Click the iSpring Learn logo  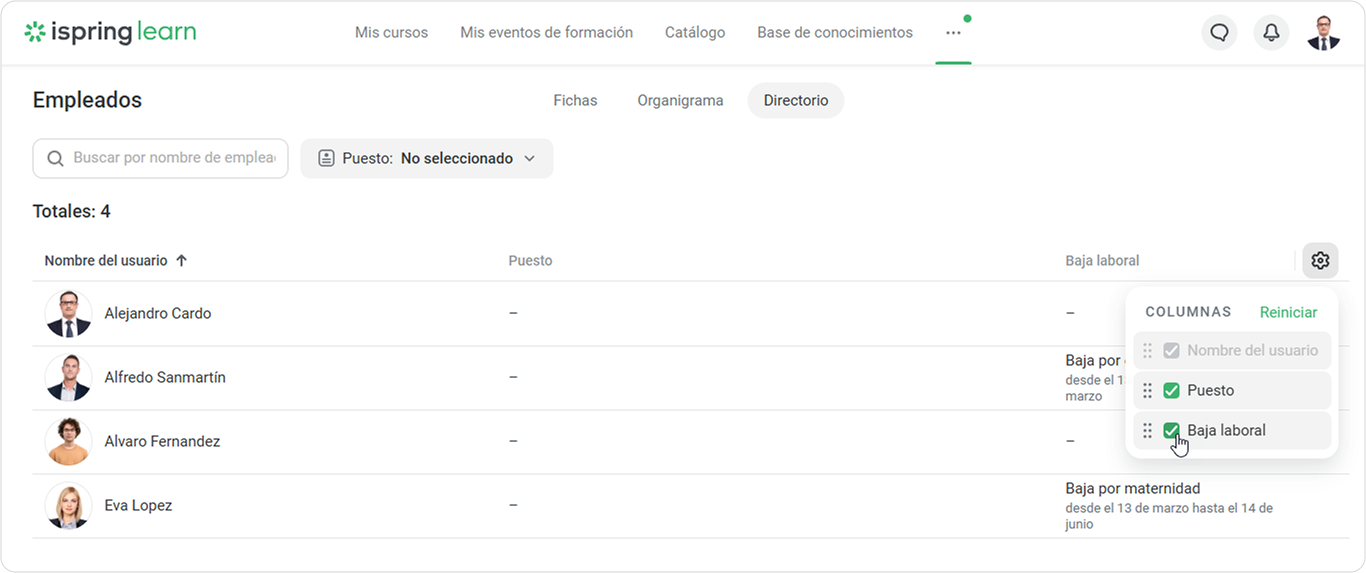(x=110, y=32)
